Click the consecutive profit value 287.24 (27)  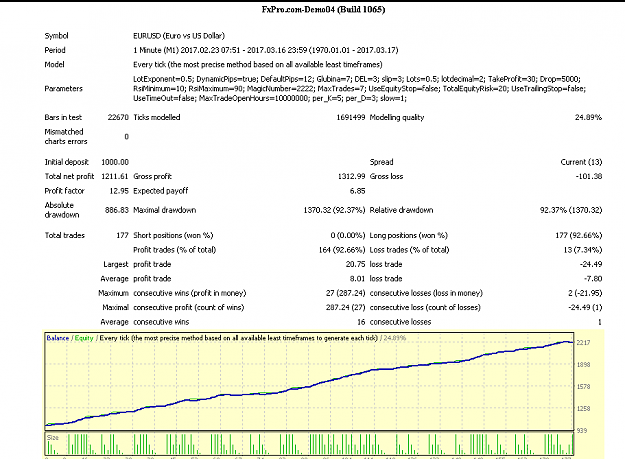[345, 307]
